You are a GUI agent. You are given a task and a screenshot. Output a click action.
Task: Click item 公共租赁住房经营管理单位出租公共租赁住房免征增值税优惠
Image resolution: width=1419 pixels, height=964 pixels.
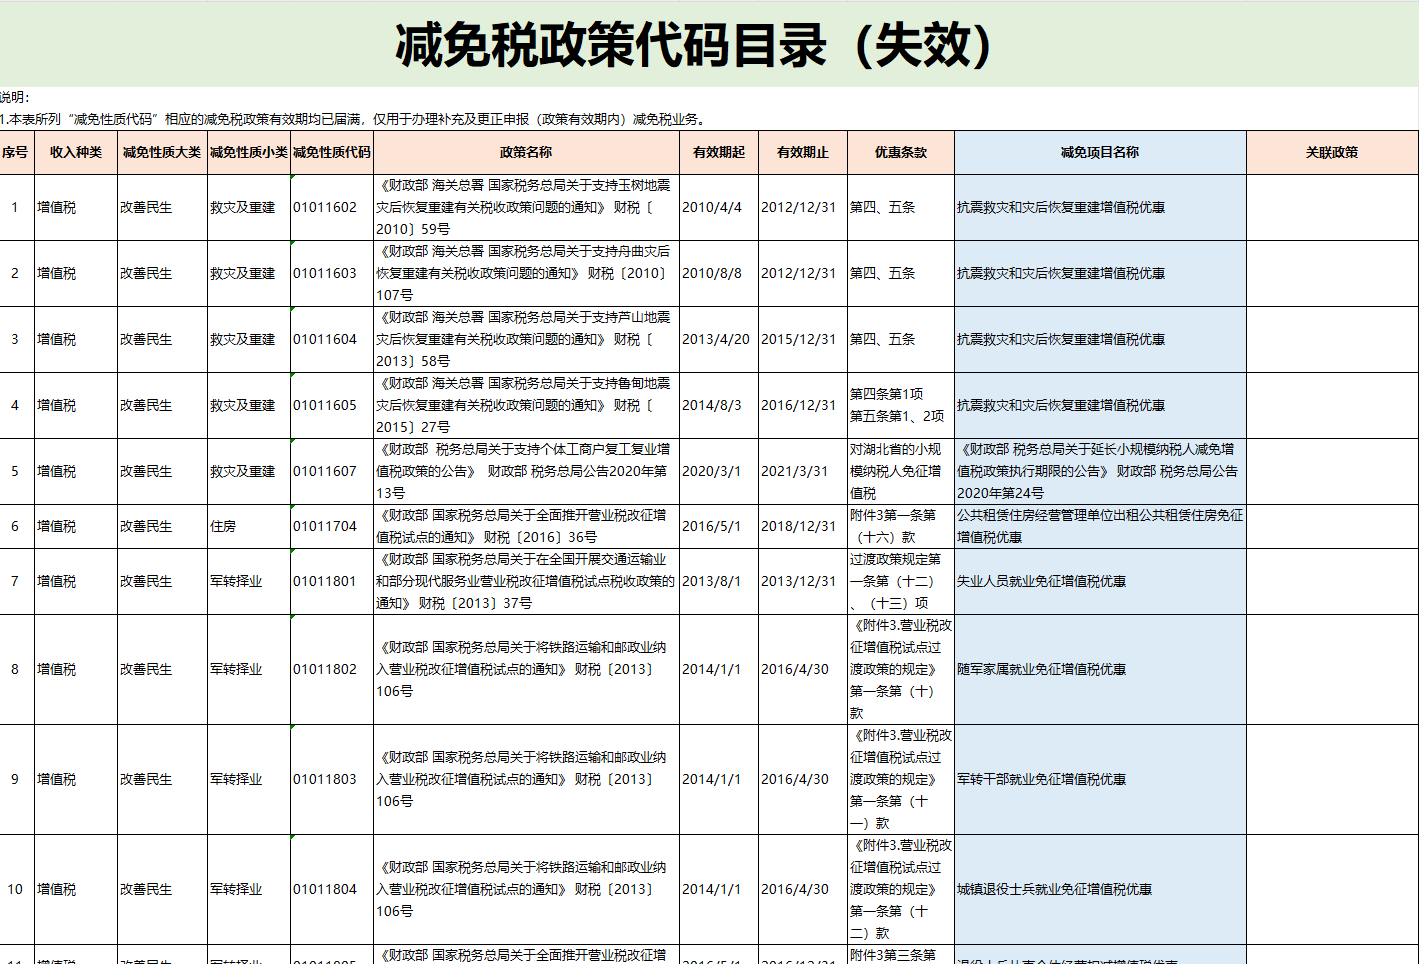tap(1100, 526)
